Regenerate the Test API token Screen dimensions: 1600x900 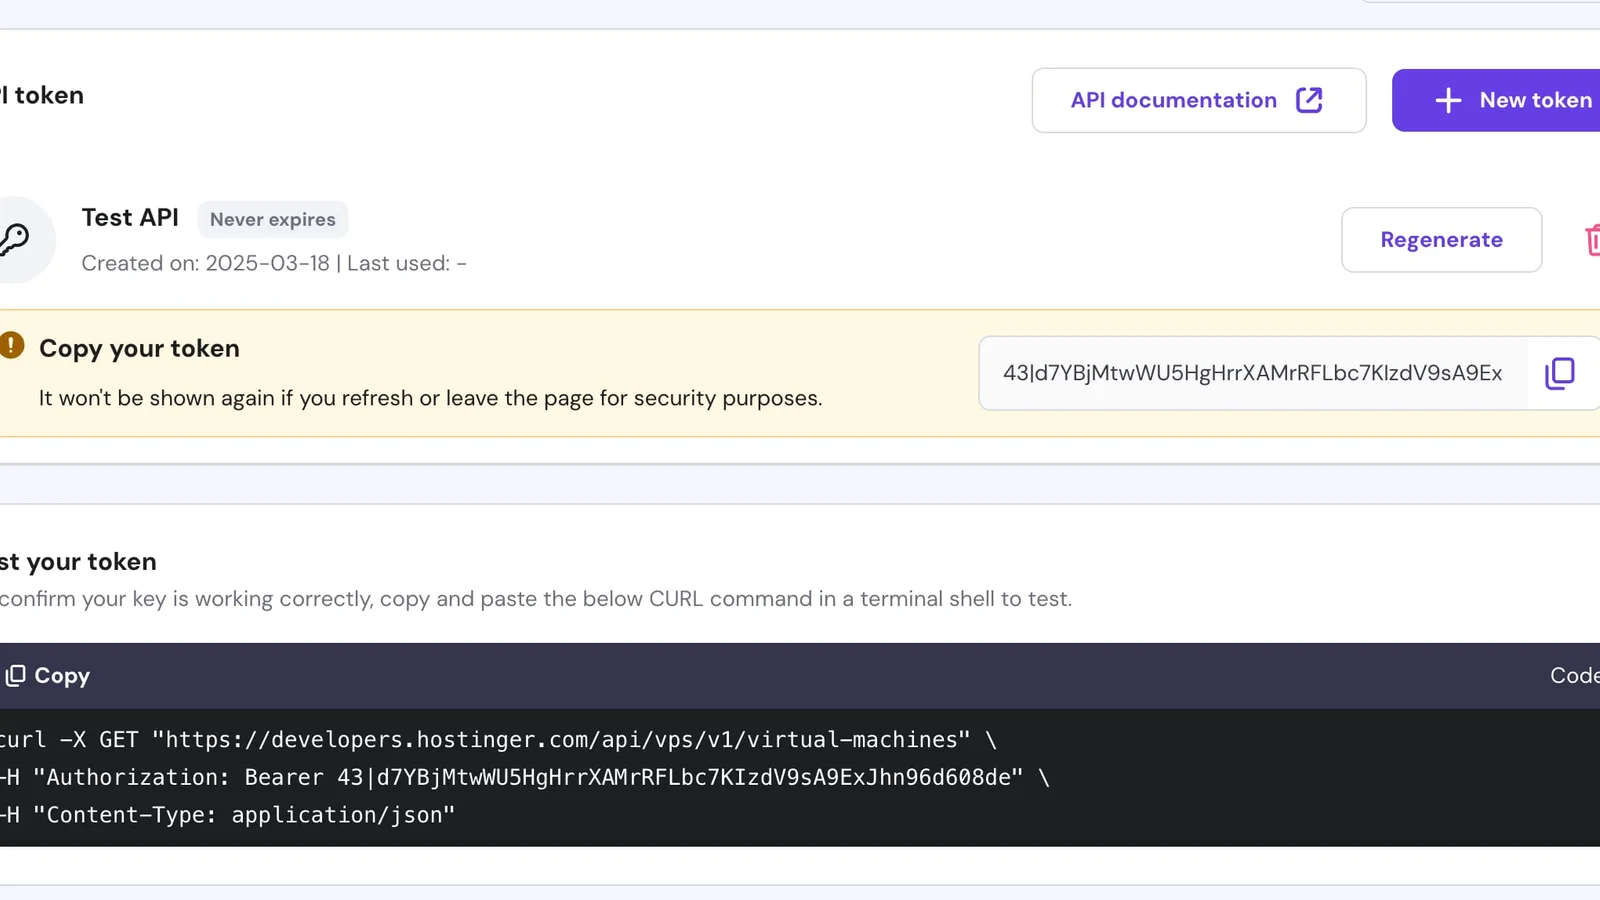1441,240
